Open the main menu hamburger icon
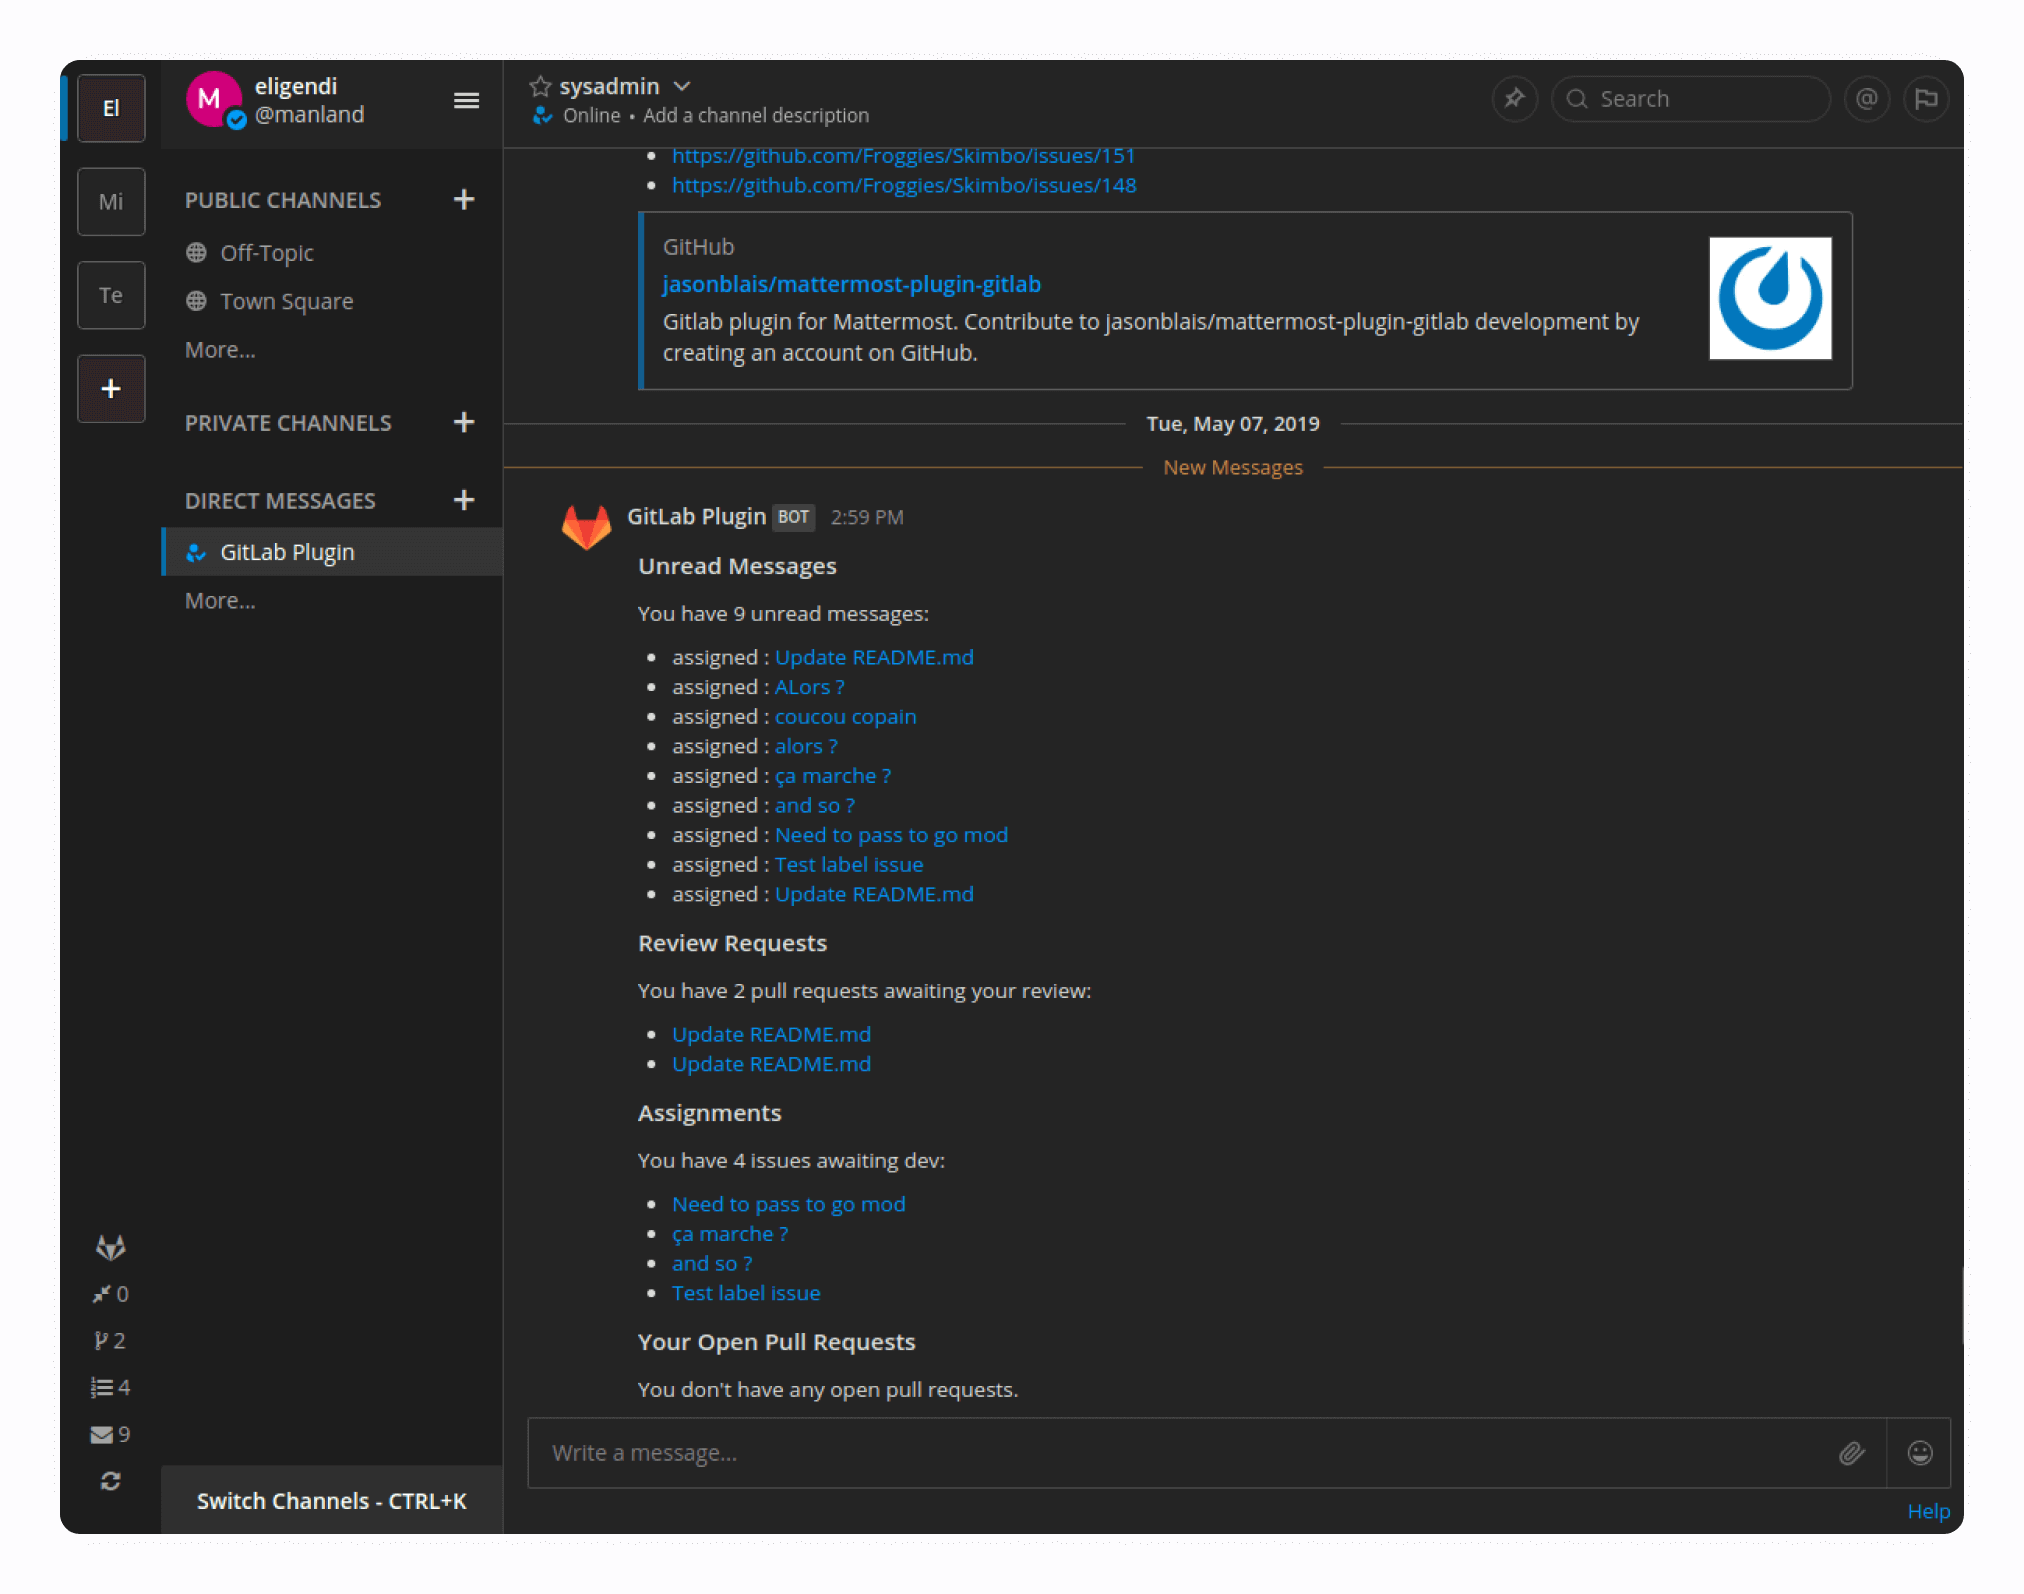2024x1594 pixels. [466, 100]
